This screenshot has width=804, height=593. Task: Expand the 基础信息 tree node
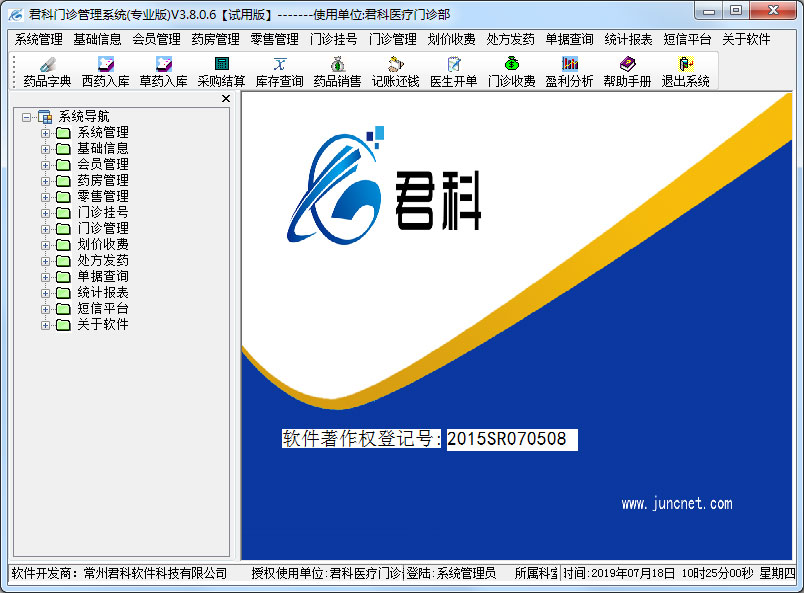pyautogui.click(x=45, y=149)
